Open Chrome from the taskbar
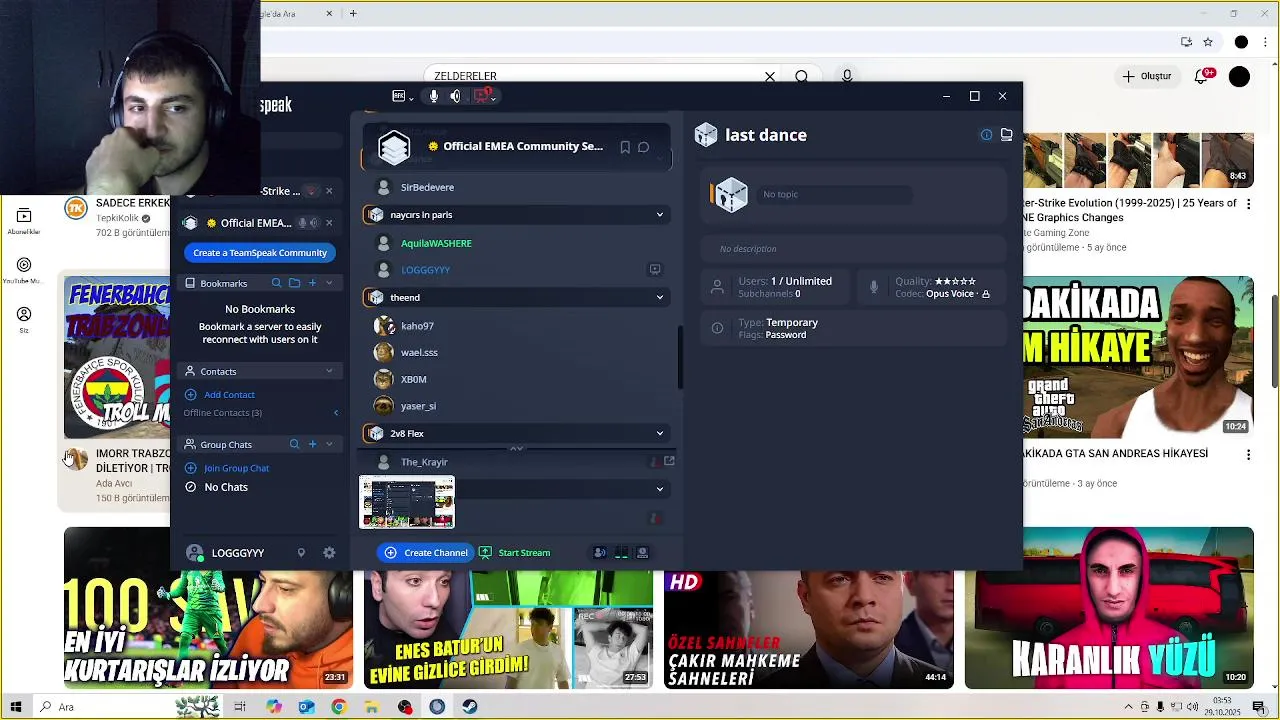The height and width of the screenshot is (720, 1280). (339, 707)
